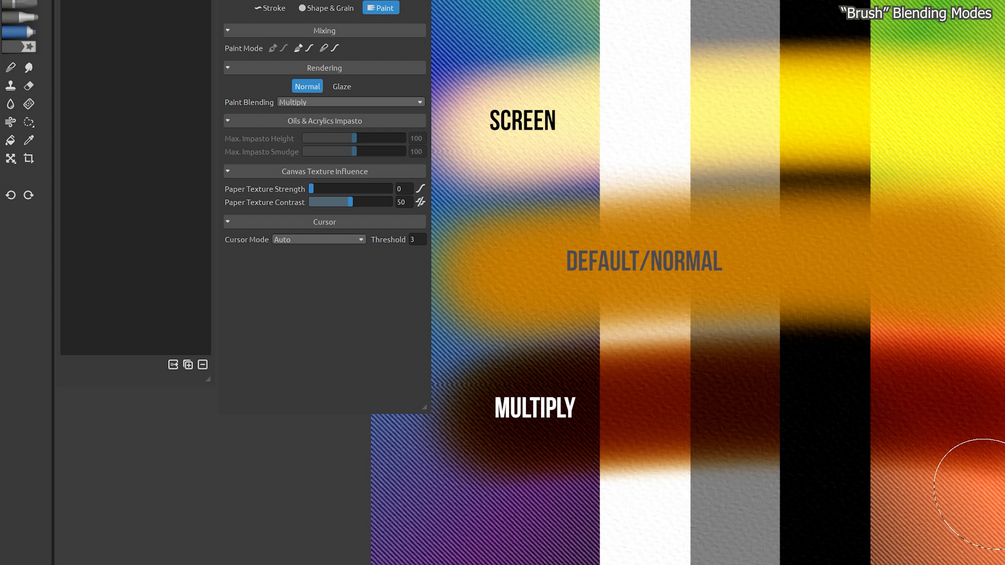Open the Cursor Mode dropdown showing Auto
The height and width of the screenshot is (565, 1005).
(x=319, y=239)
